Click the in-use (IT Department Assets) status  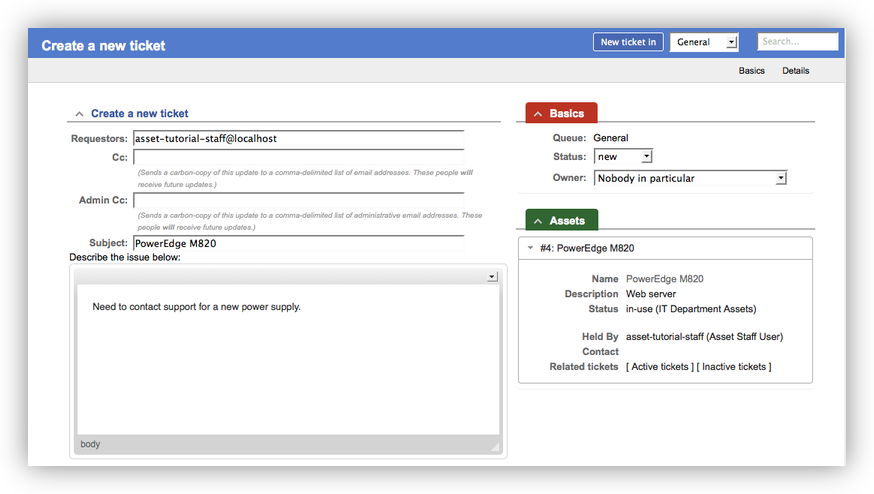tap(691, 309)
